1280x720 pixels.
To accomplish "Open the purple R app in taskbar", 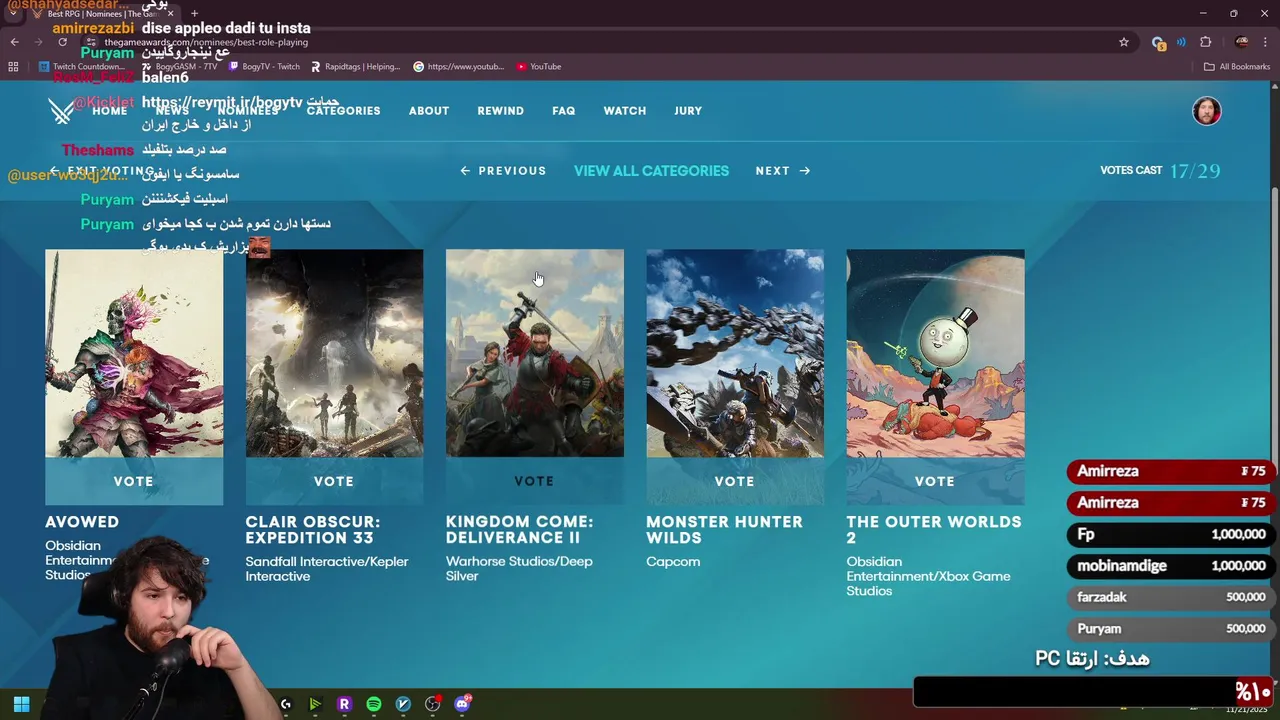I will coord(344,704).
